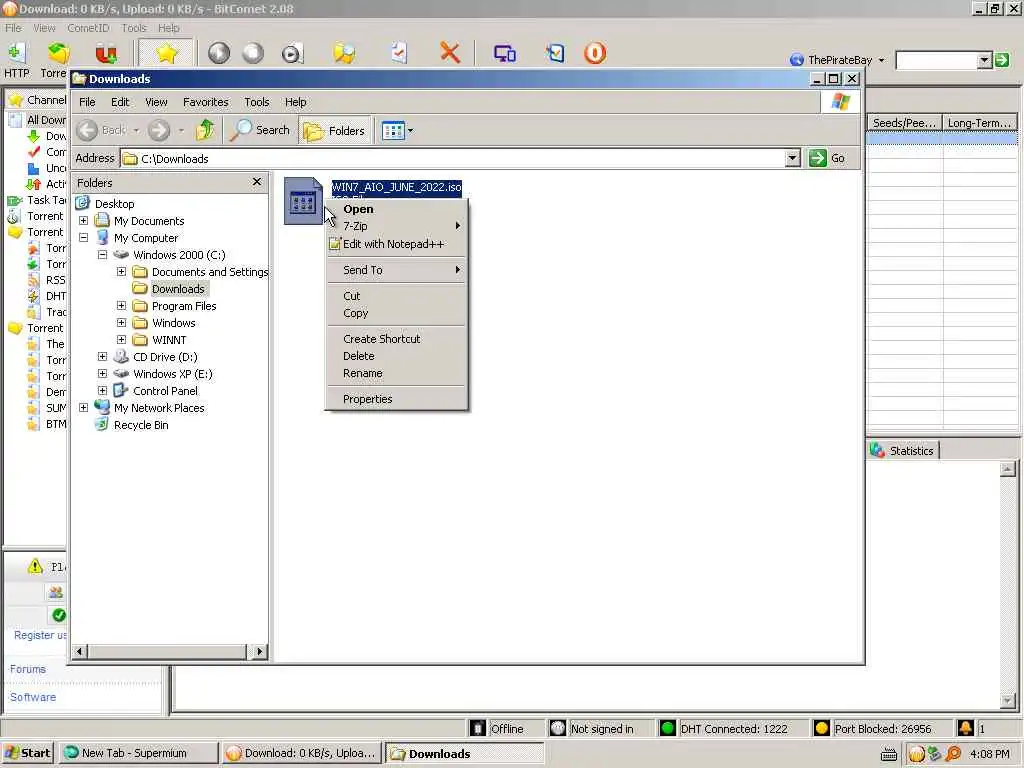Select Recycle Bin in folder tree

click(x=141, y=424)
